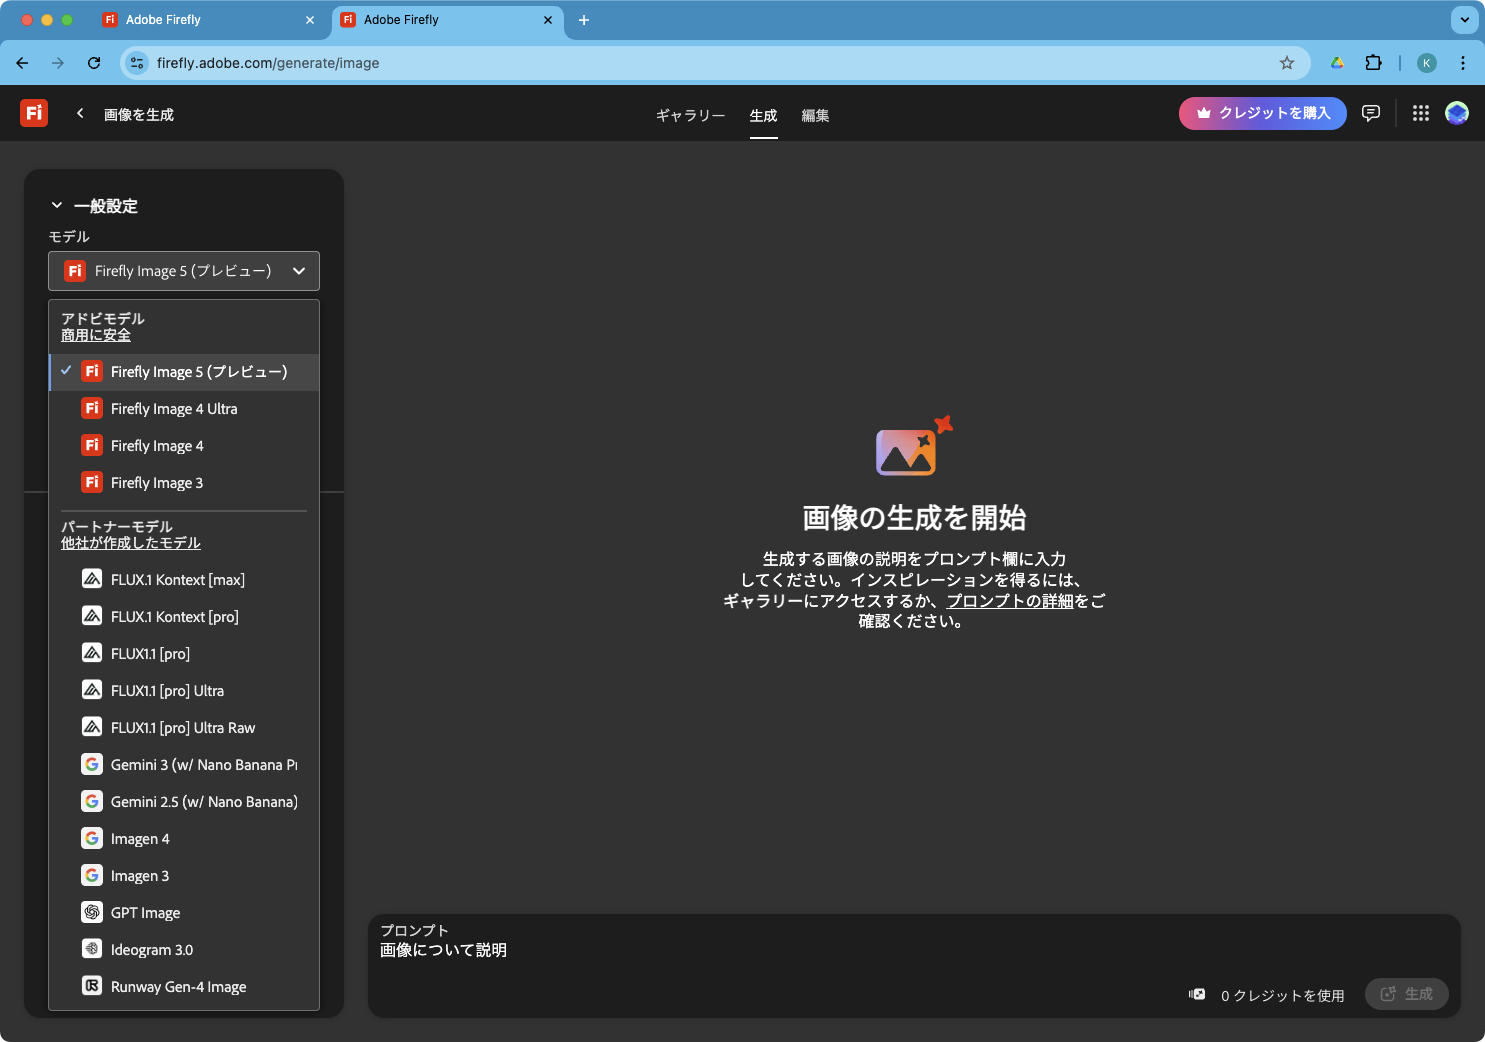The height and width of the screenshot is (1042, 1485).
Task: Click the Adobe Firefly home logo
Action: pos(34,113)
